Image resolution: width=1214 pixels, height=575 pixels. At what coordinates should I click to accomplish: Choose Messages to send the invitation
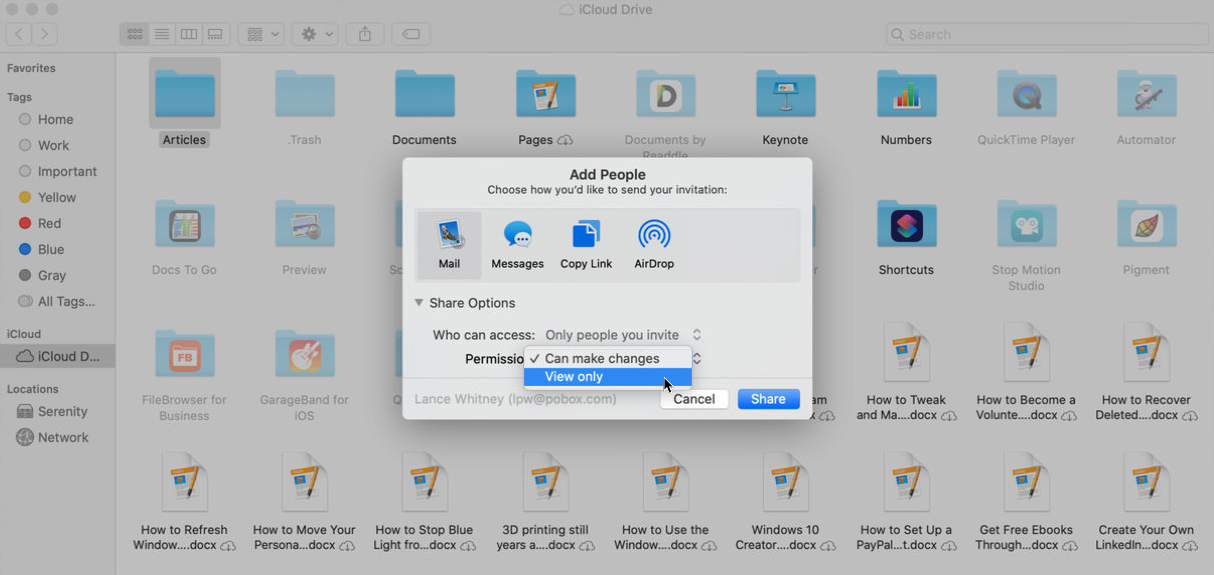[517, 246]
